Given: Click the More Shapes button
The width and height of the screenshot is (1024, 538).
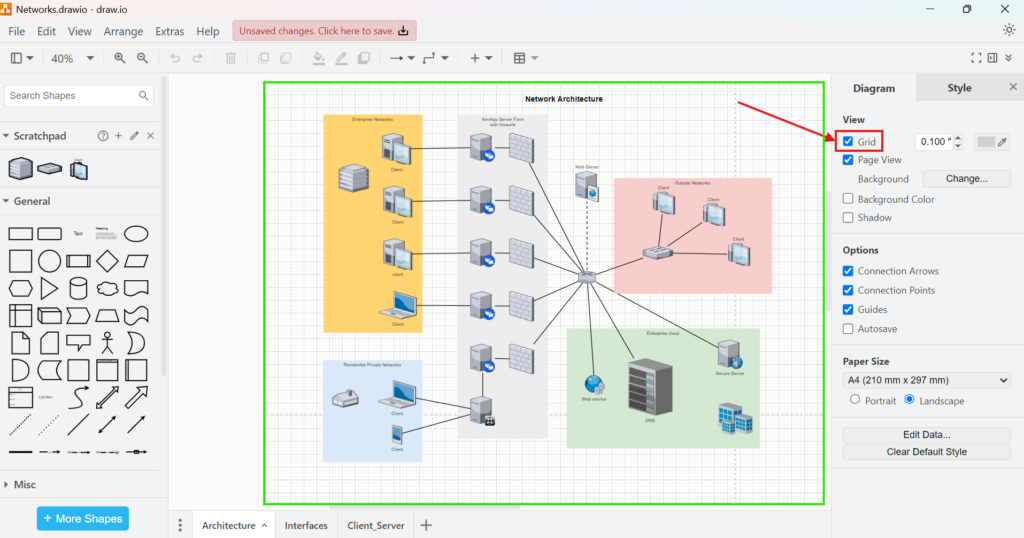Looking at the screenshot, I should [x=83, y=518].
